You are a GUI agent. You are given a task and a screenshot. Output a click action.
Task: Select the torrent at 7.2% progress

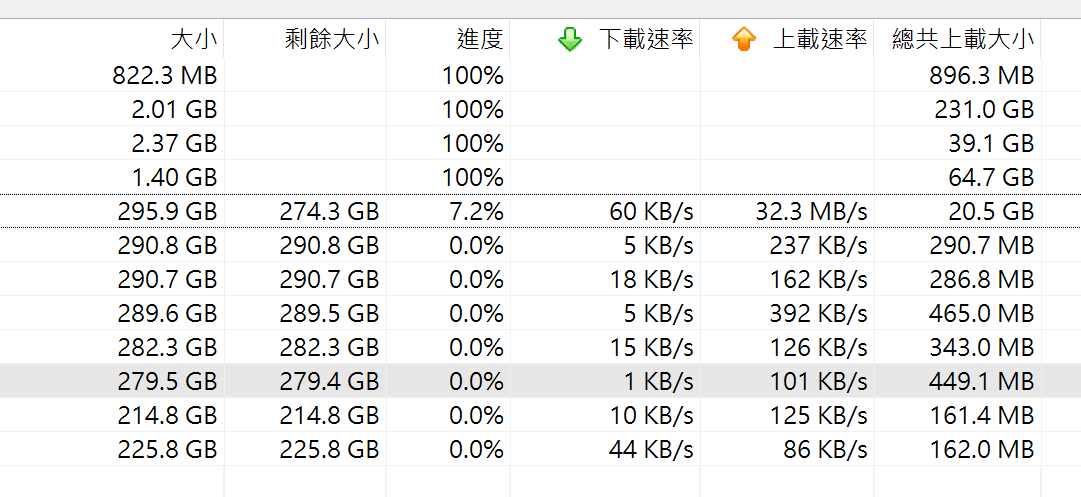pyautogui.click(x=540, y=212)
